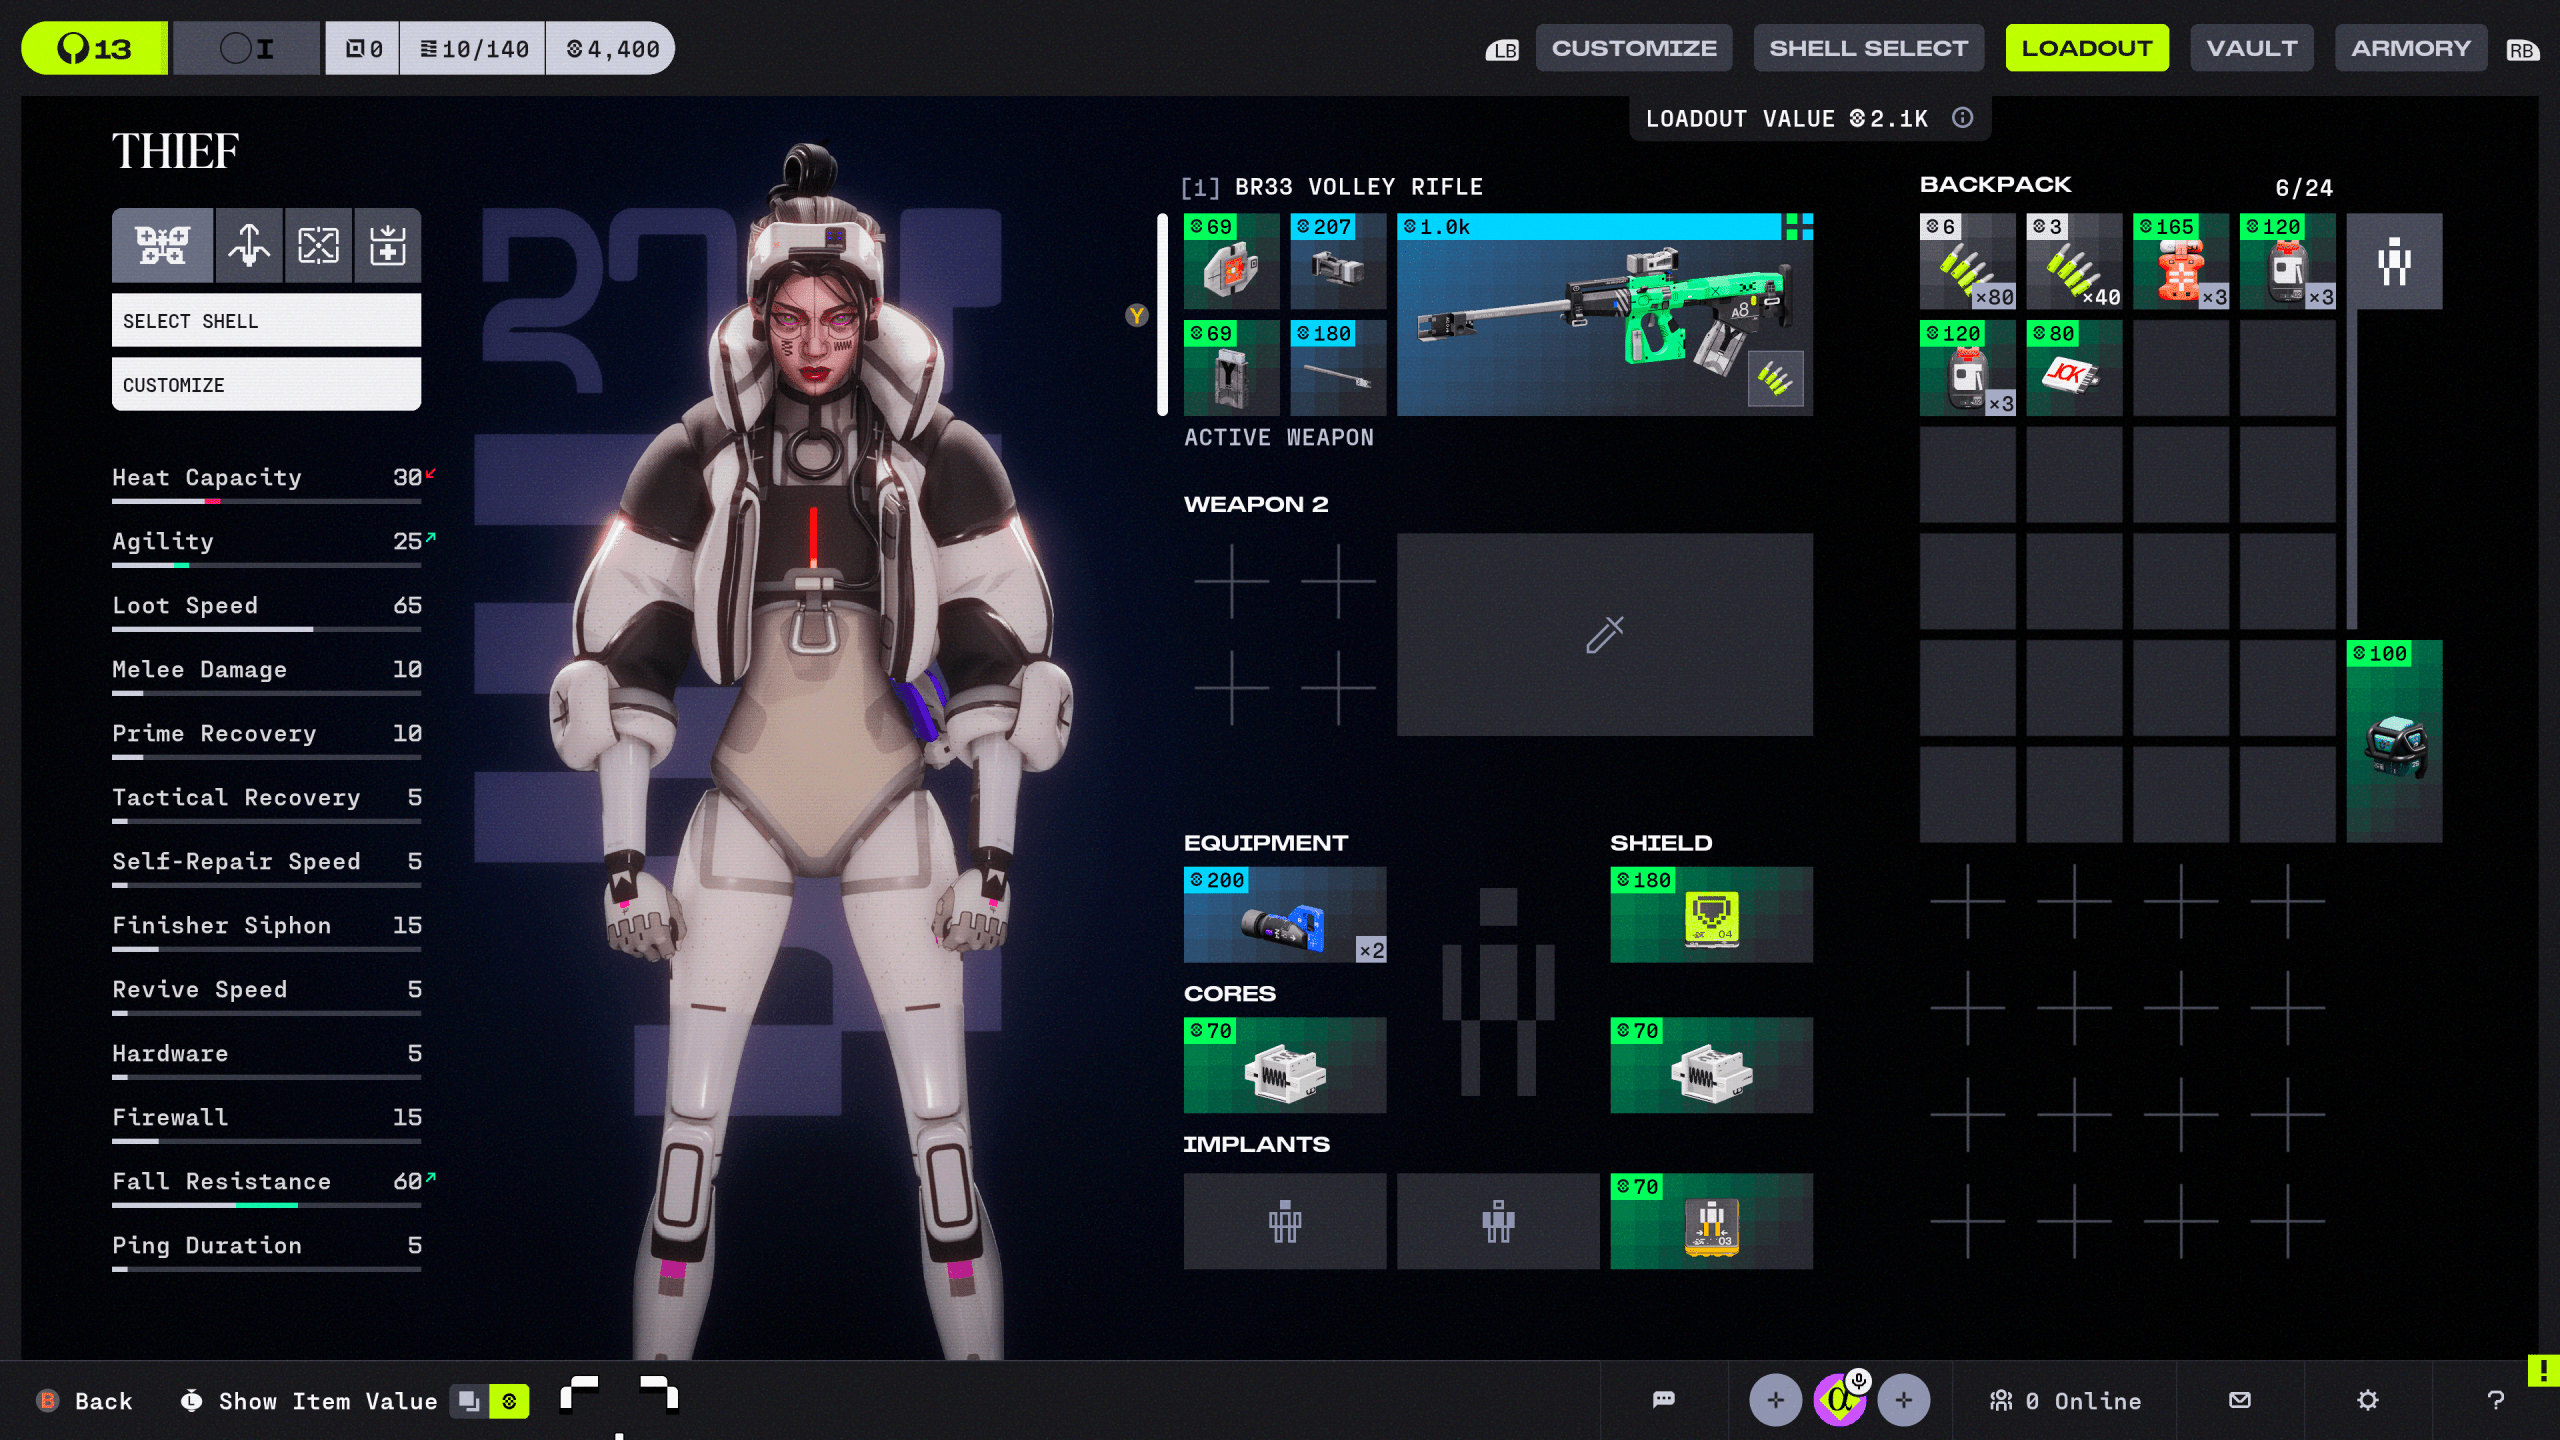Toggle the Show Item Value switch

(x=488, y=1401)
